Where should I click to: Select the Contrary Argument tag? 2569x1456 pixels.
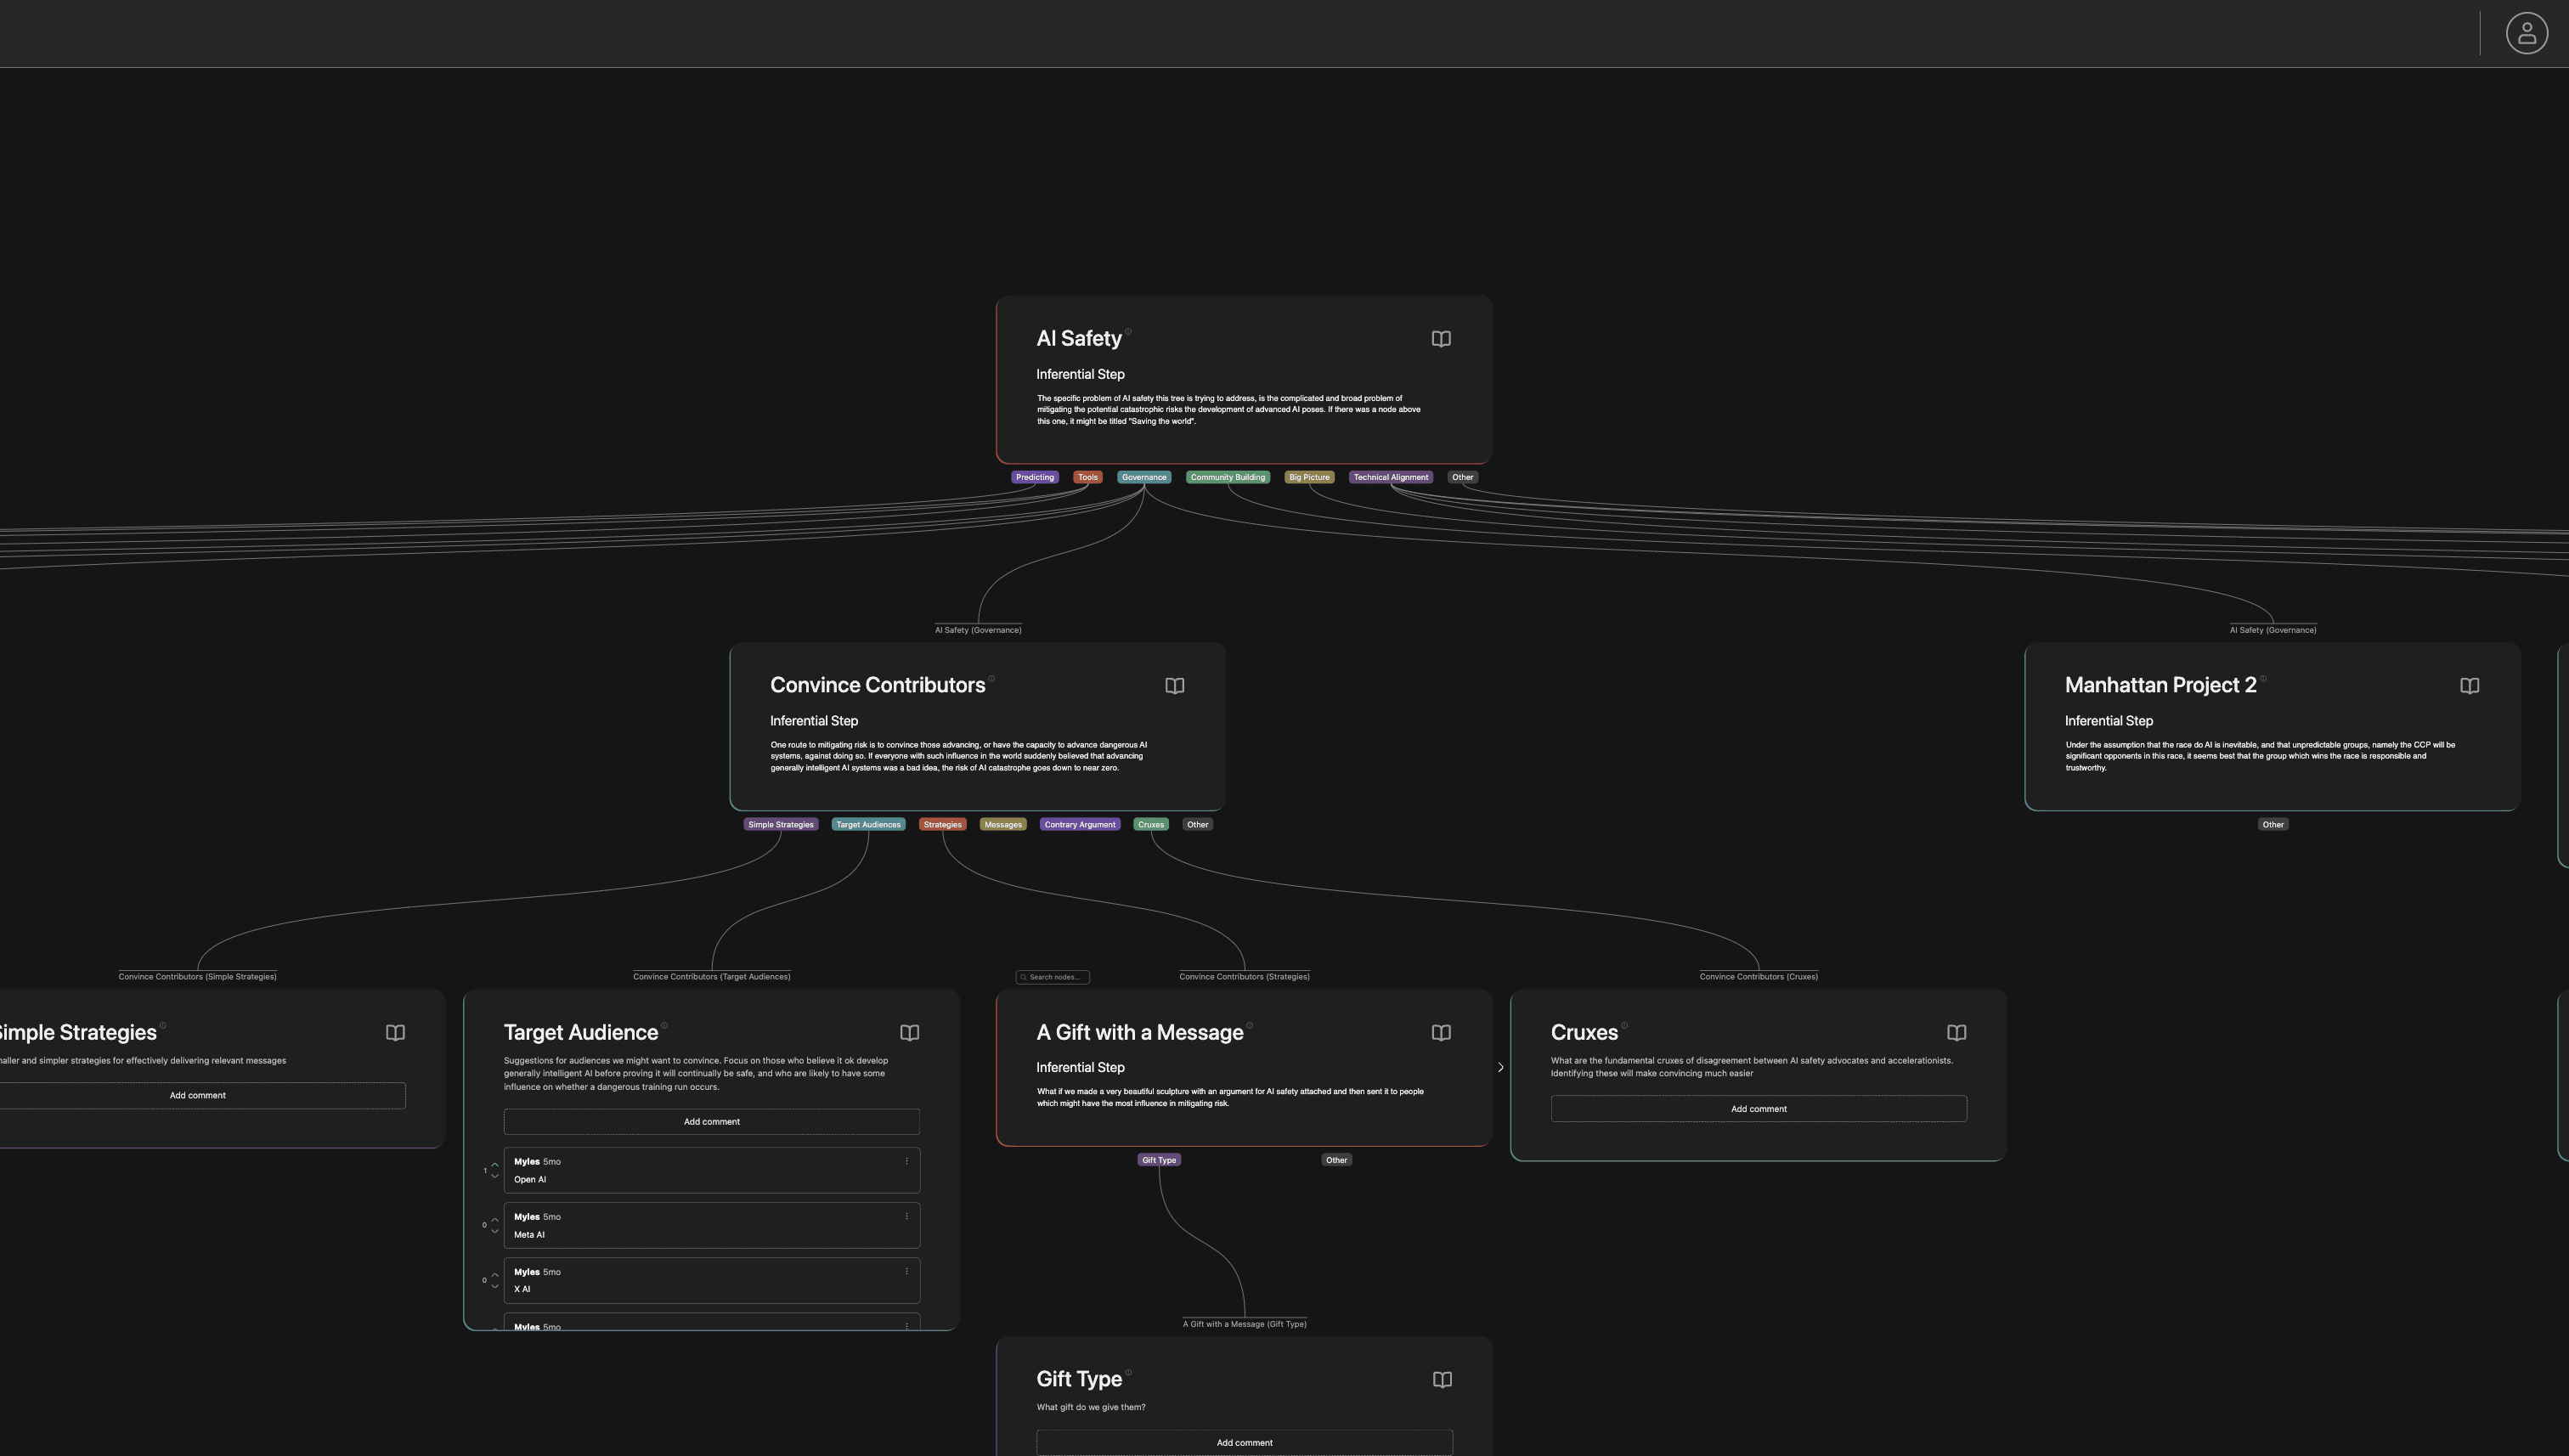(1079, 825)
